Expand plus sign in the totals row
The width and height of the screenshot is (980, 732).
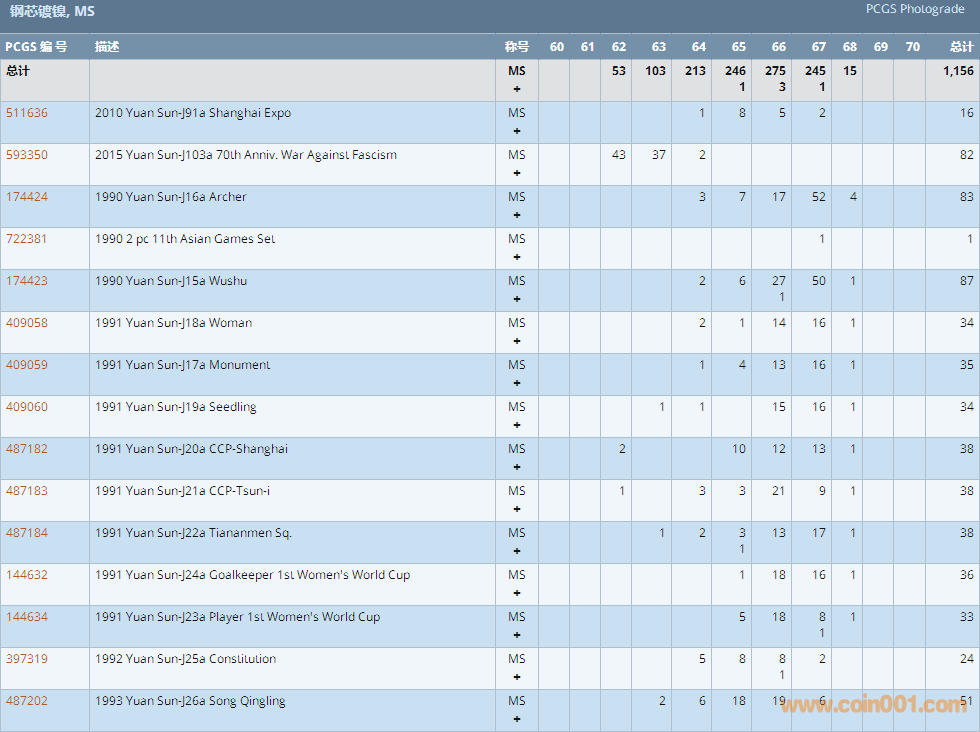tap(516, 89)
